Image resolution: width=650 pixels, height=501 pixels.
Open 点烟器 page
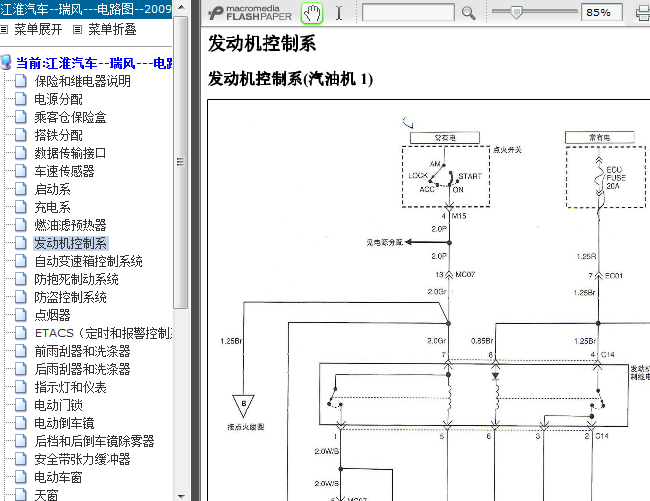[x=53, y=315]
